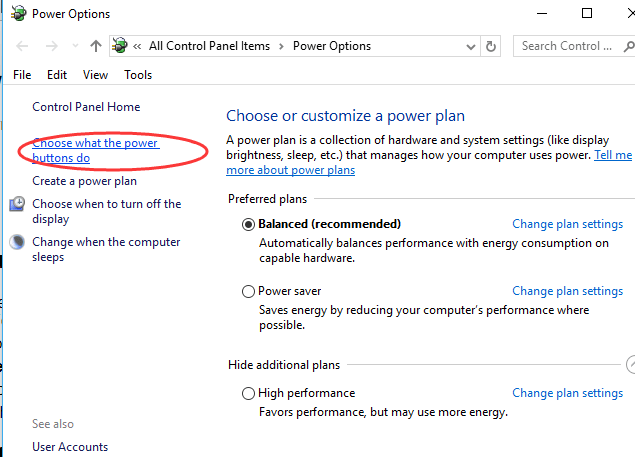The height and width of the screenshot is (457, 635).
Task: Open the Tools menu
Action: (138, 75)
